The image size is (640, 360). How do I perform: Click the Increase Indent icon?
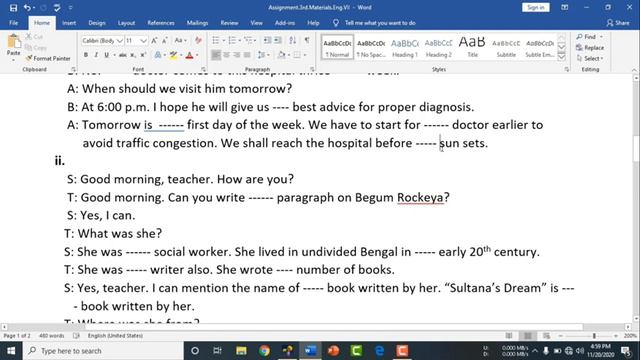pos(278,40)
